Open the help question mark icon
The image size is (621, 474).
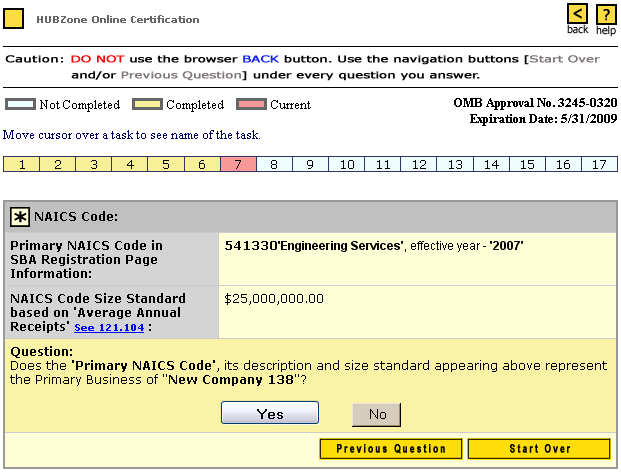[x=606, y=15]
